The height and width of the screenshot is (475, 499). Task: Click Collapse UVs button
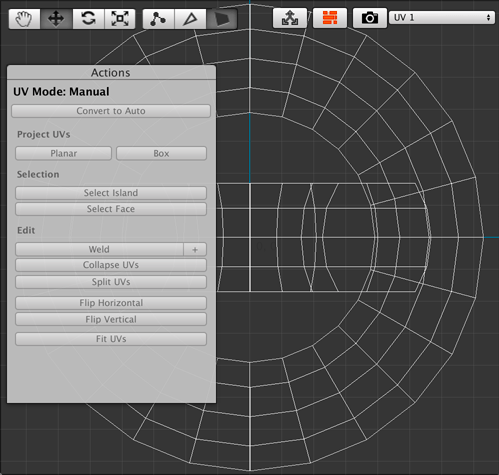111,265
